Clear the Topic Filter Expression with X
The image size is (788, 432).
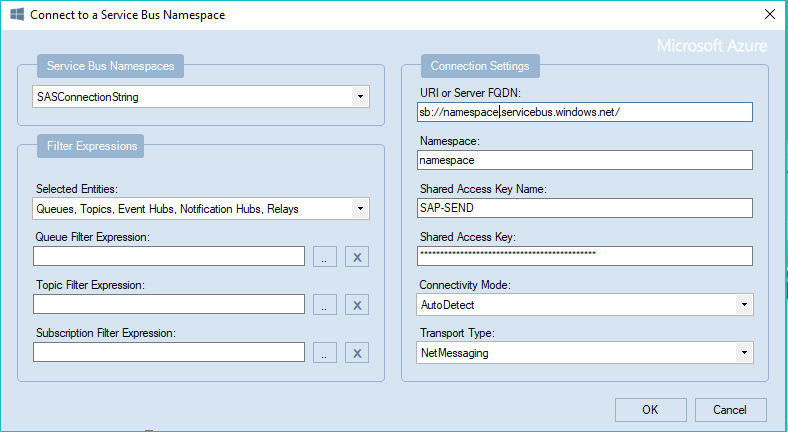click(357, 304)
